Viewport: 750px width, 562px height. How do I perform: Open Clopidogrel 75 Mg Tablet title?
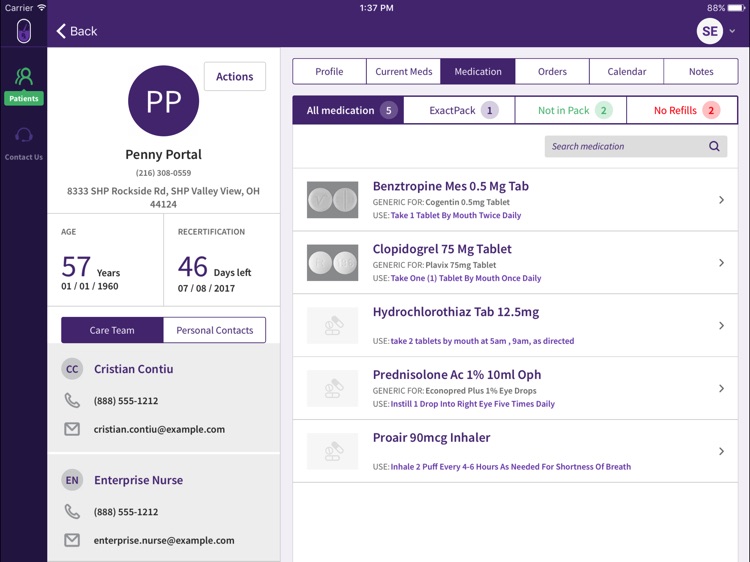click(x=442, y=249)
